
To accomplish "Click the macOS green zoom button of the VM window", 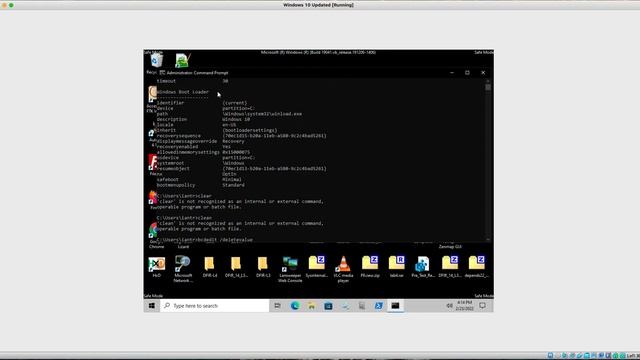I will coord(11,5).
